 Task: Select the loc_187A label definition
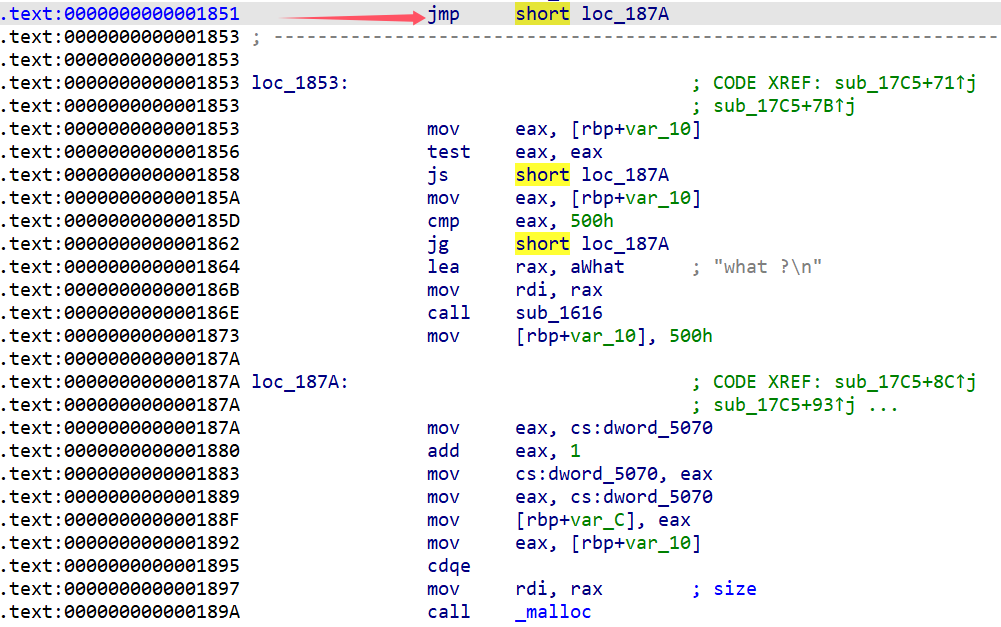(299, 382)
